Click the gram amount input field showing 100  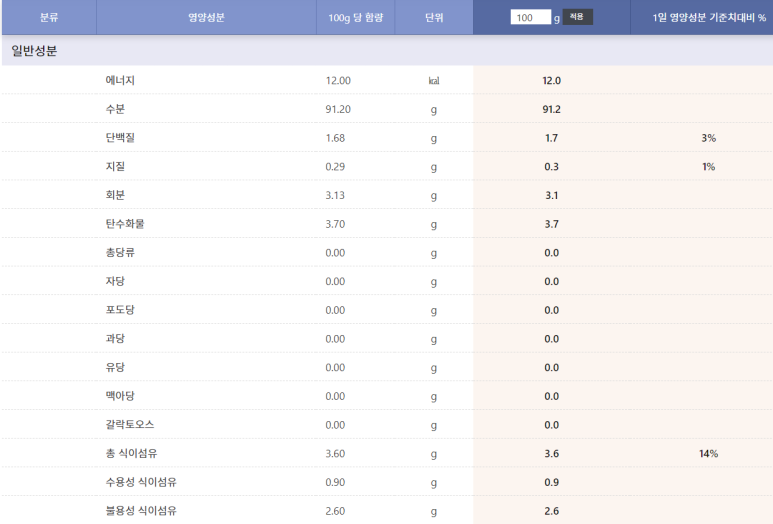point(530,17)
